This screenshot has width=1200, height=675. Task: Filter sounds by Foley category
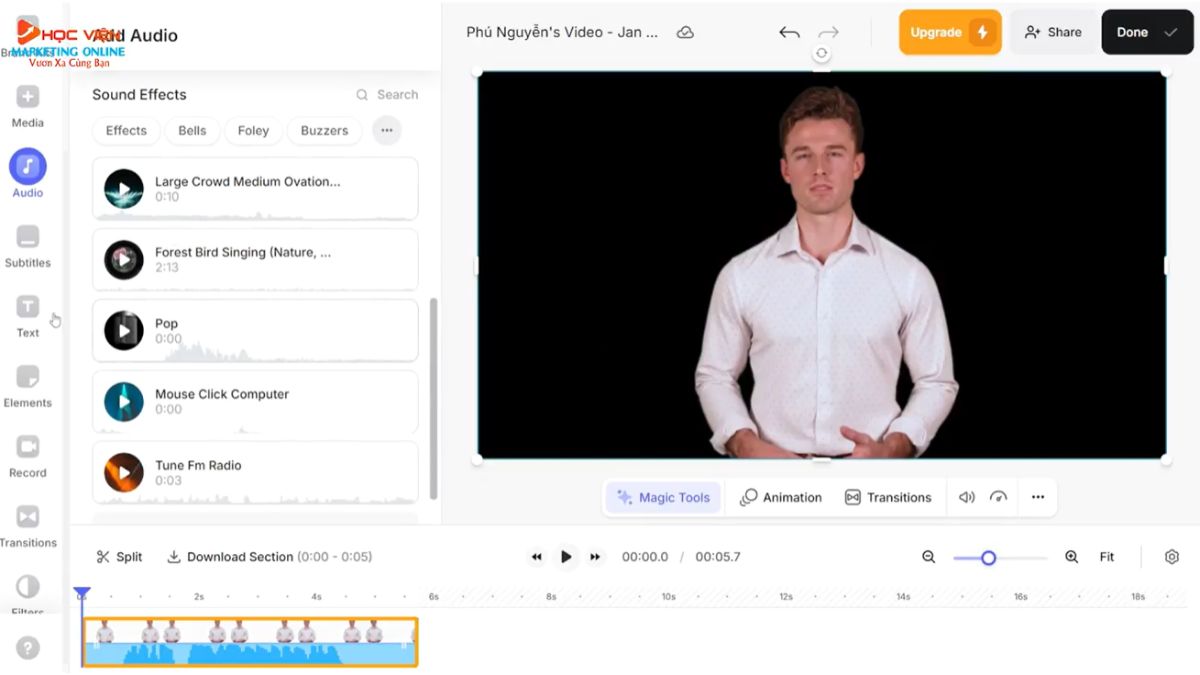(x=253, y=130)
